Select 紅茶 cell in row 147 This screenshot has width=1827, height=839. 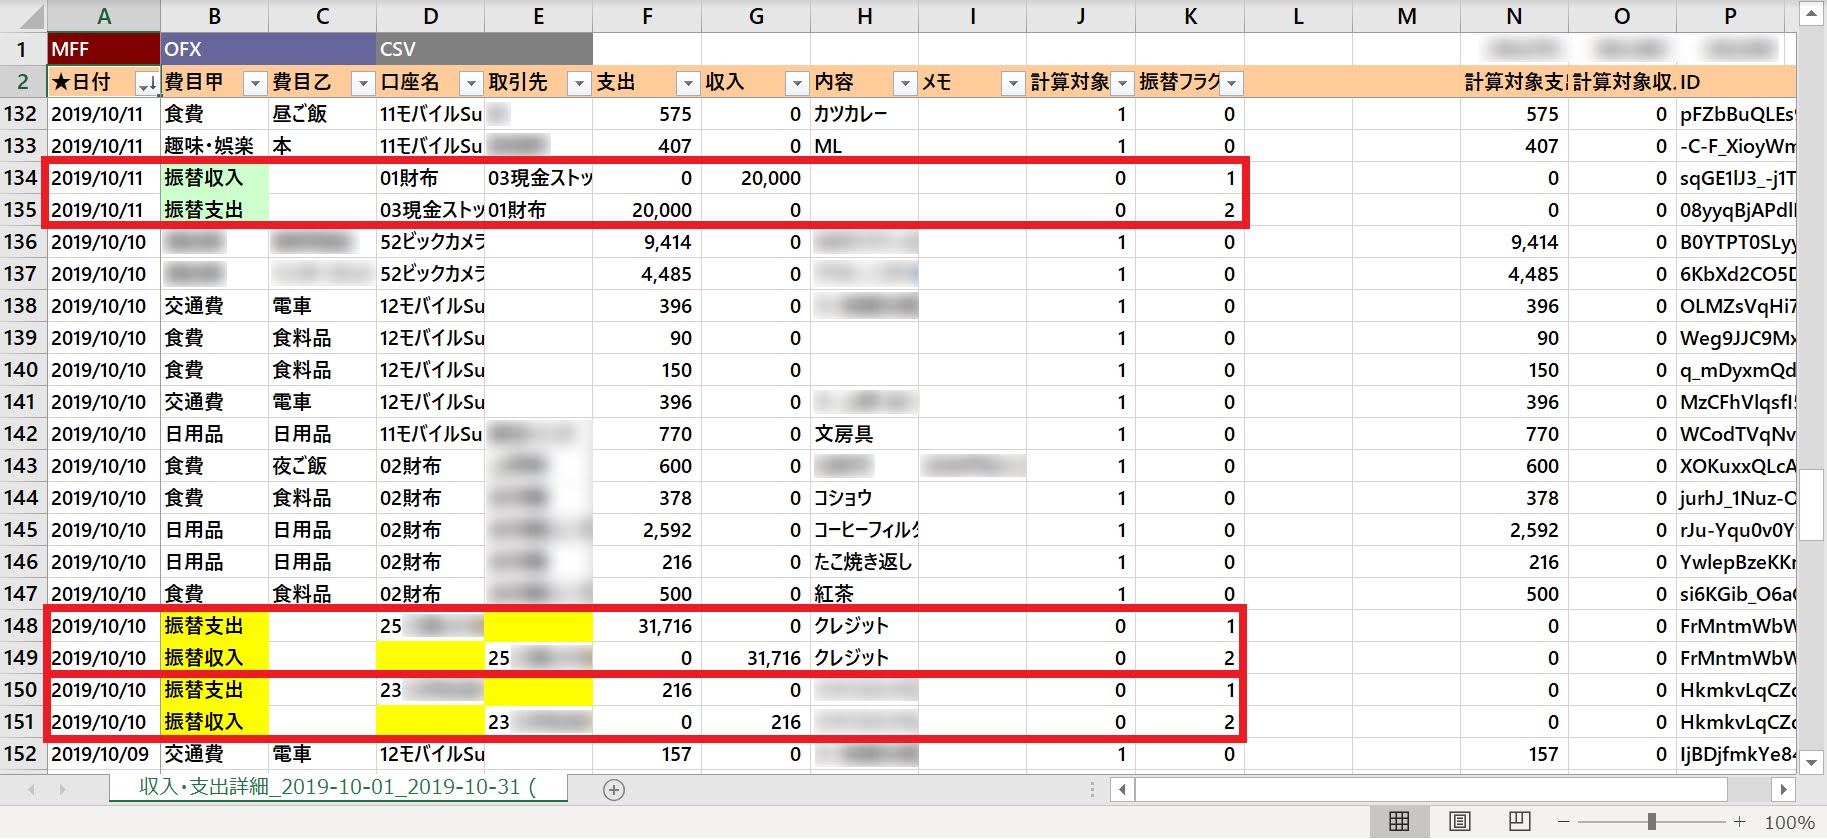coord(864,594)
